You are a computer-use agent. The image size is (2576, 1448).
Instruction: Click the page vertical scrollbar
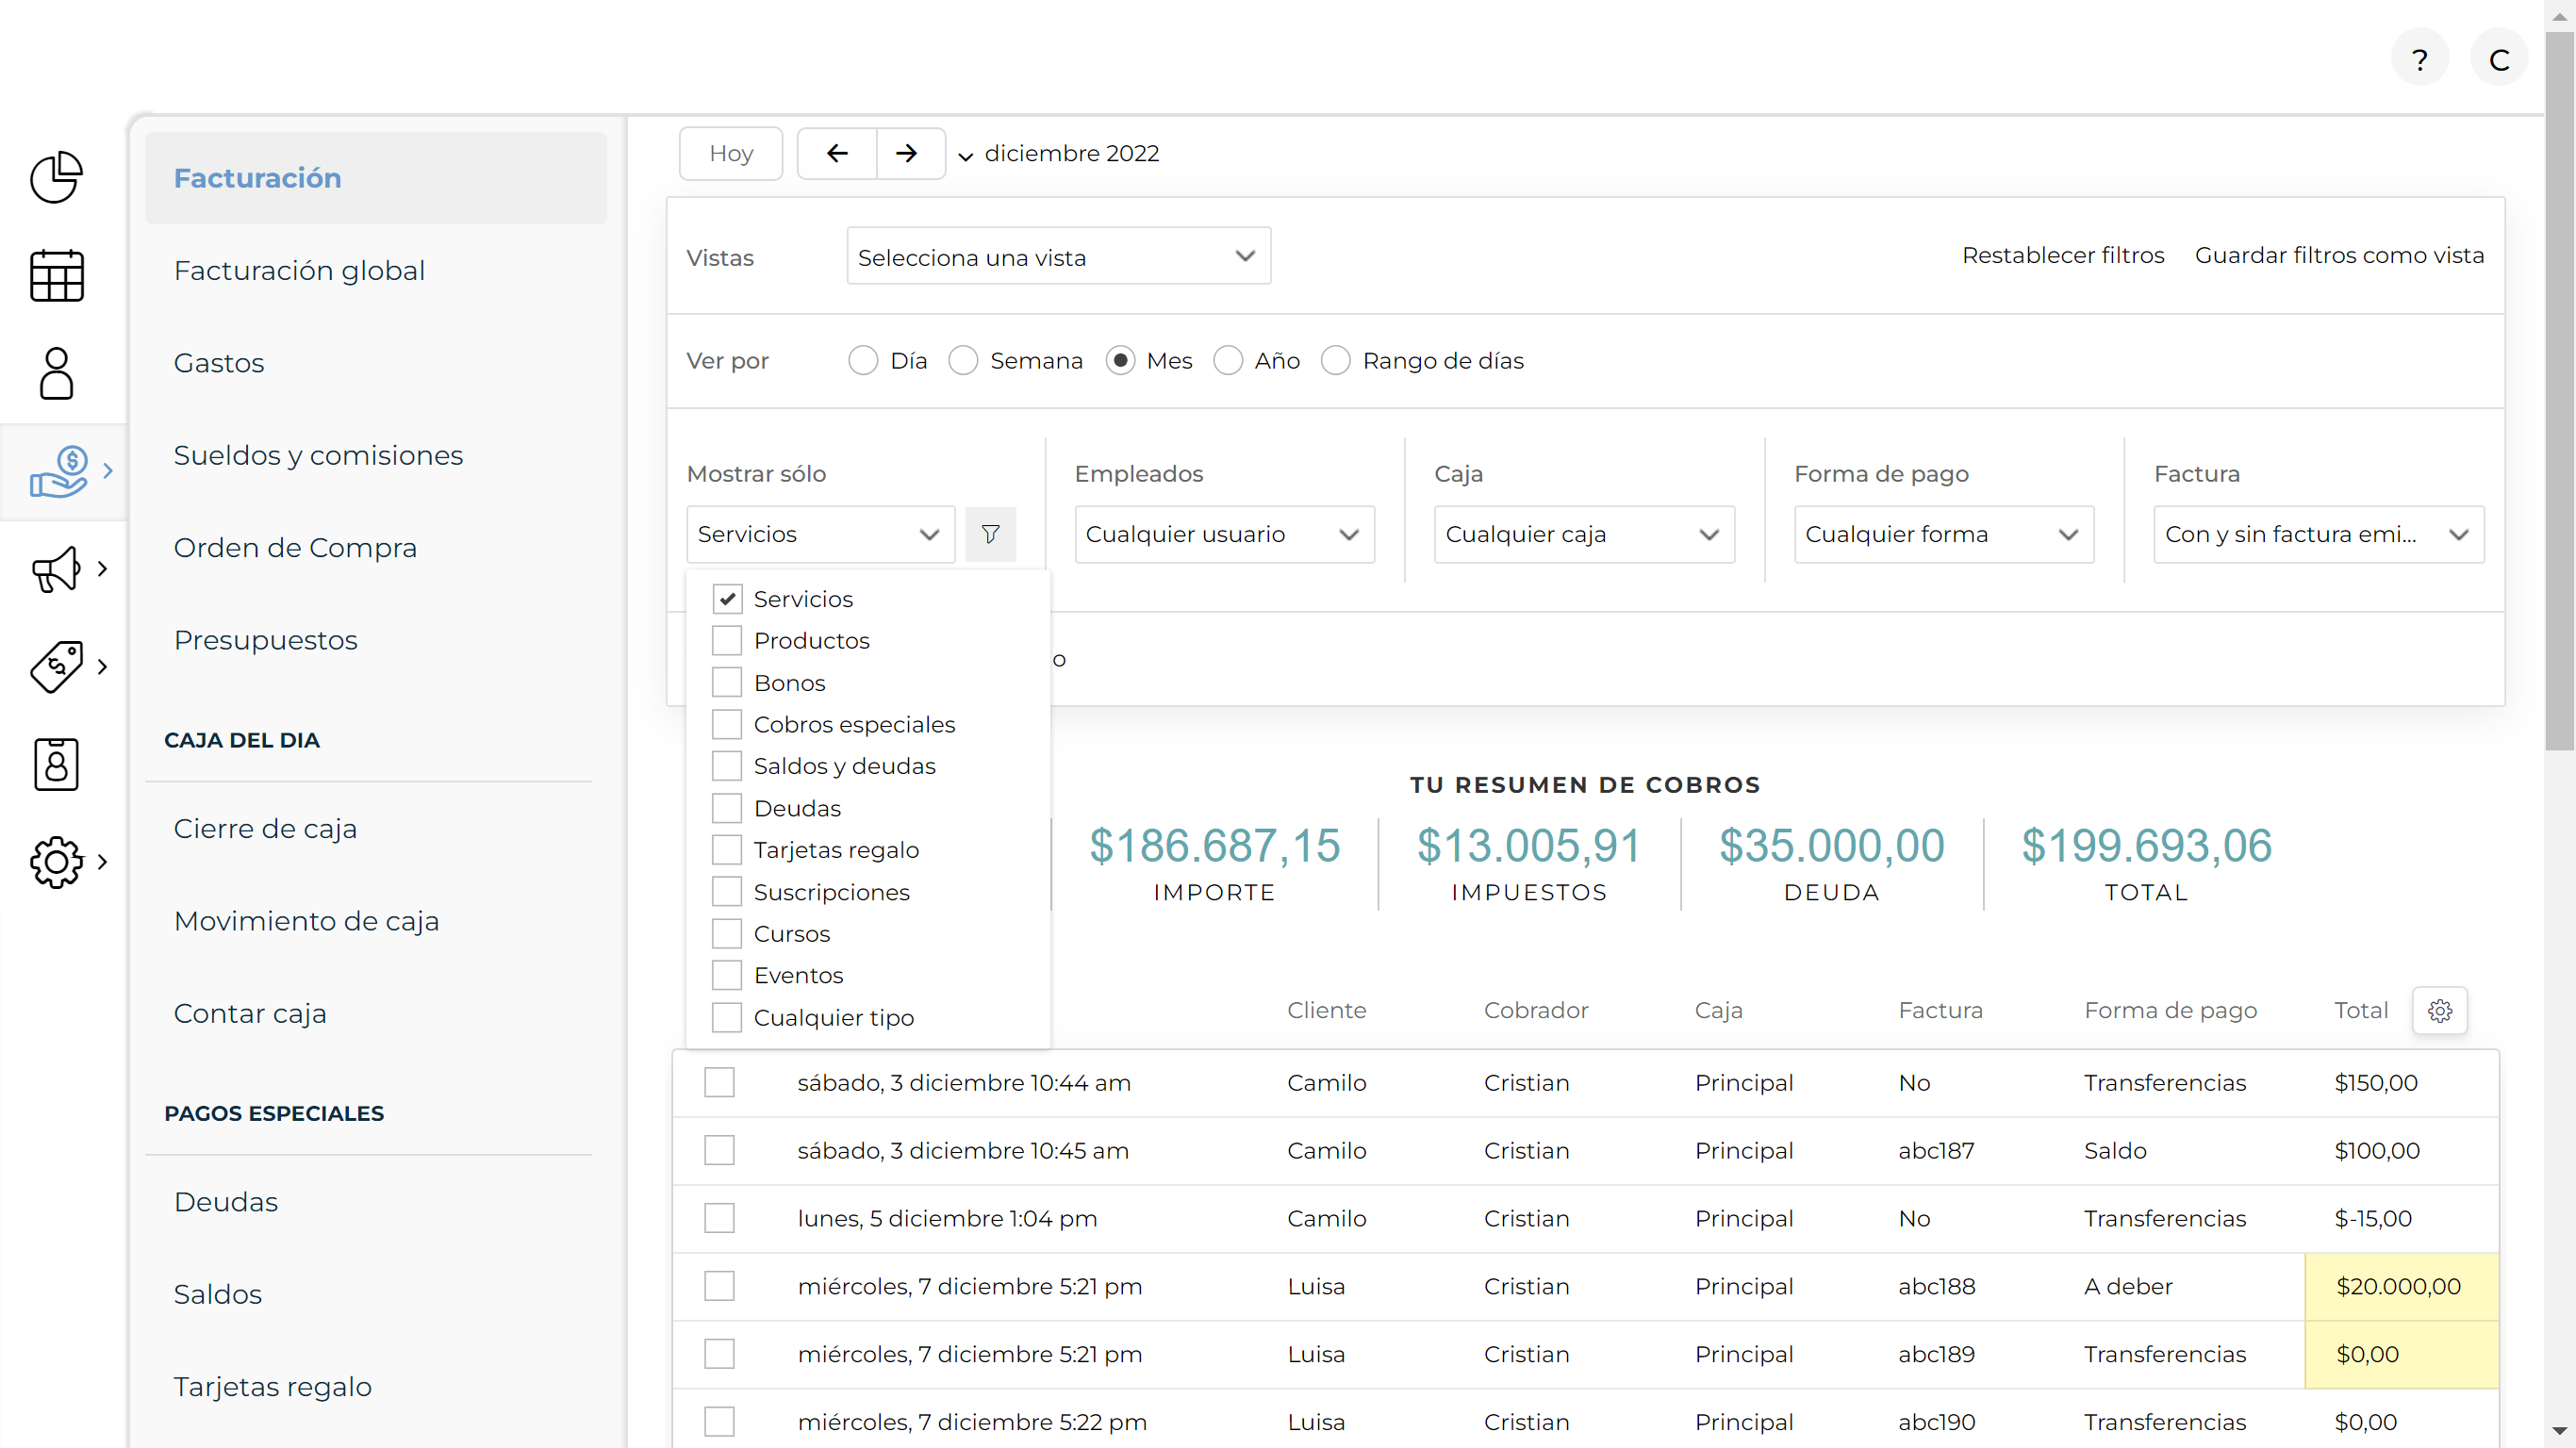point(2559,390)
